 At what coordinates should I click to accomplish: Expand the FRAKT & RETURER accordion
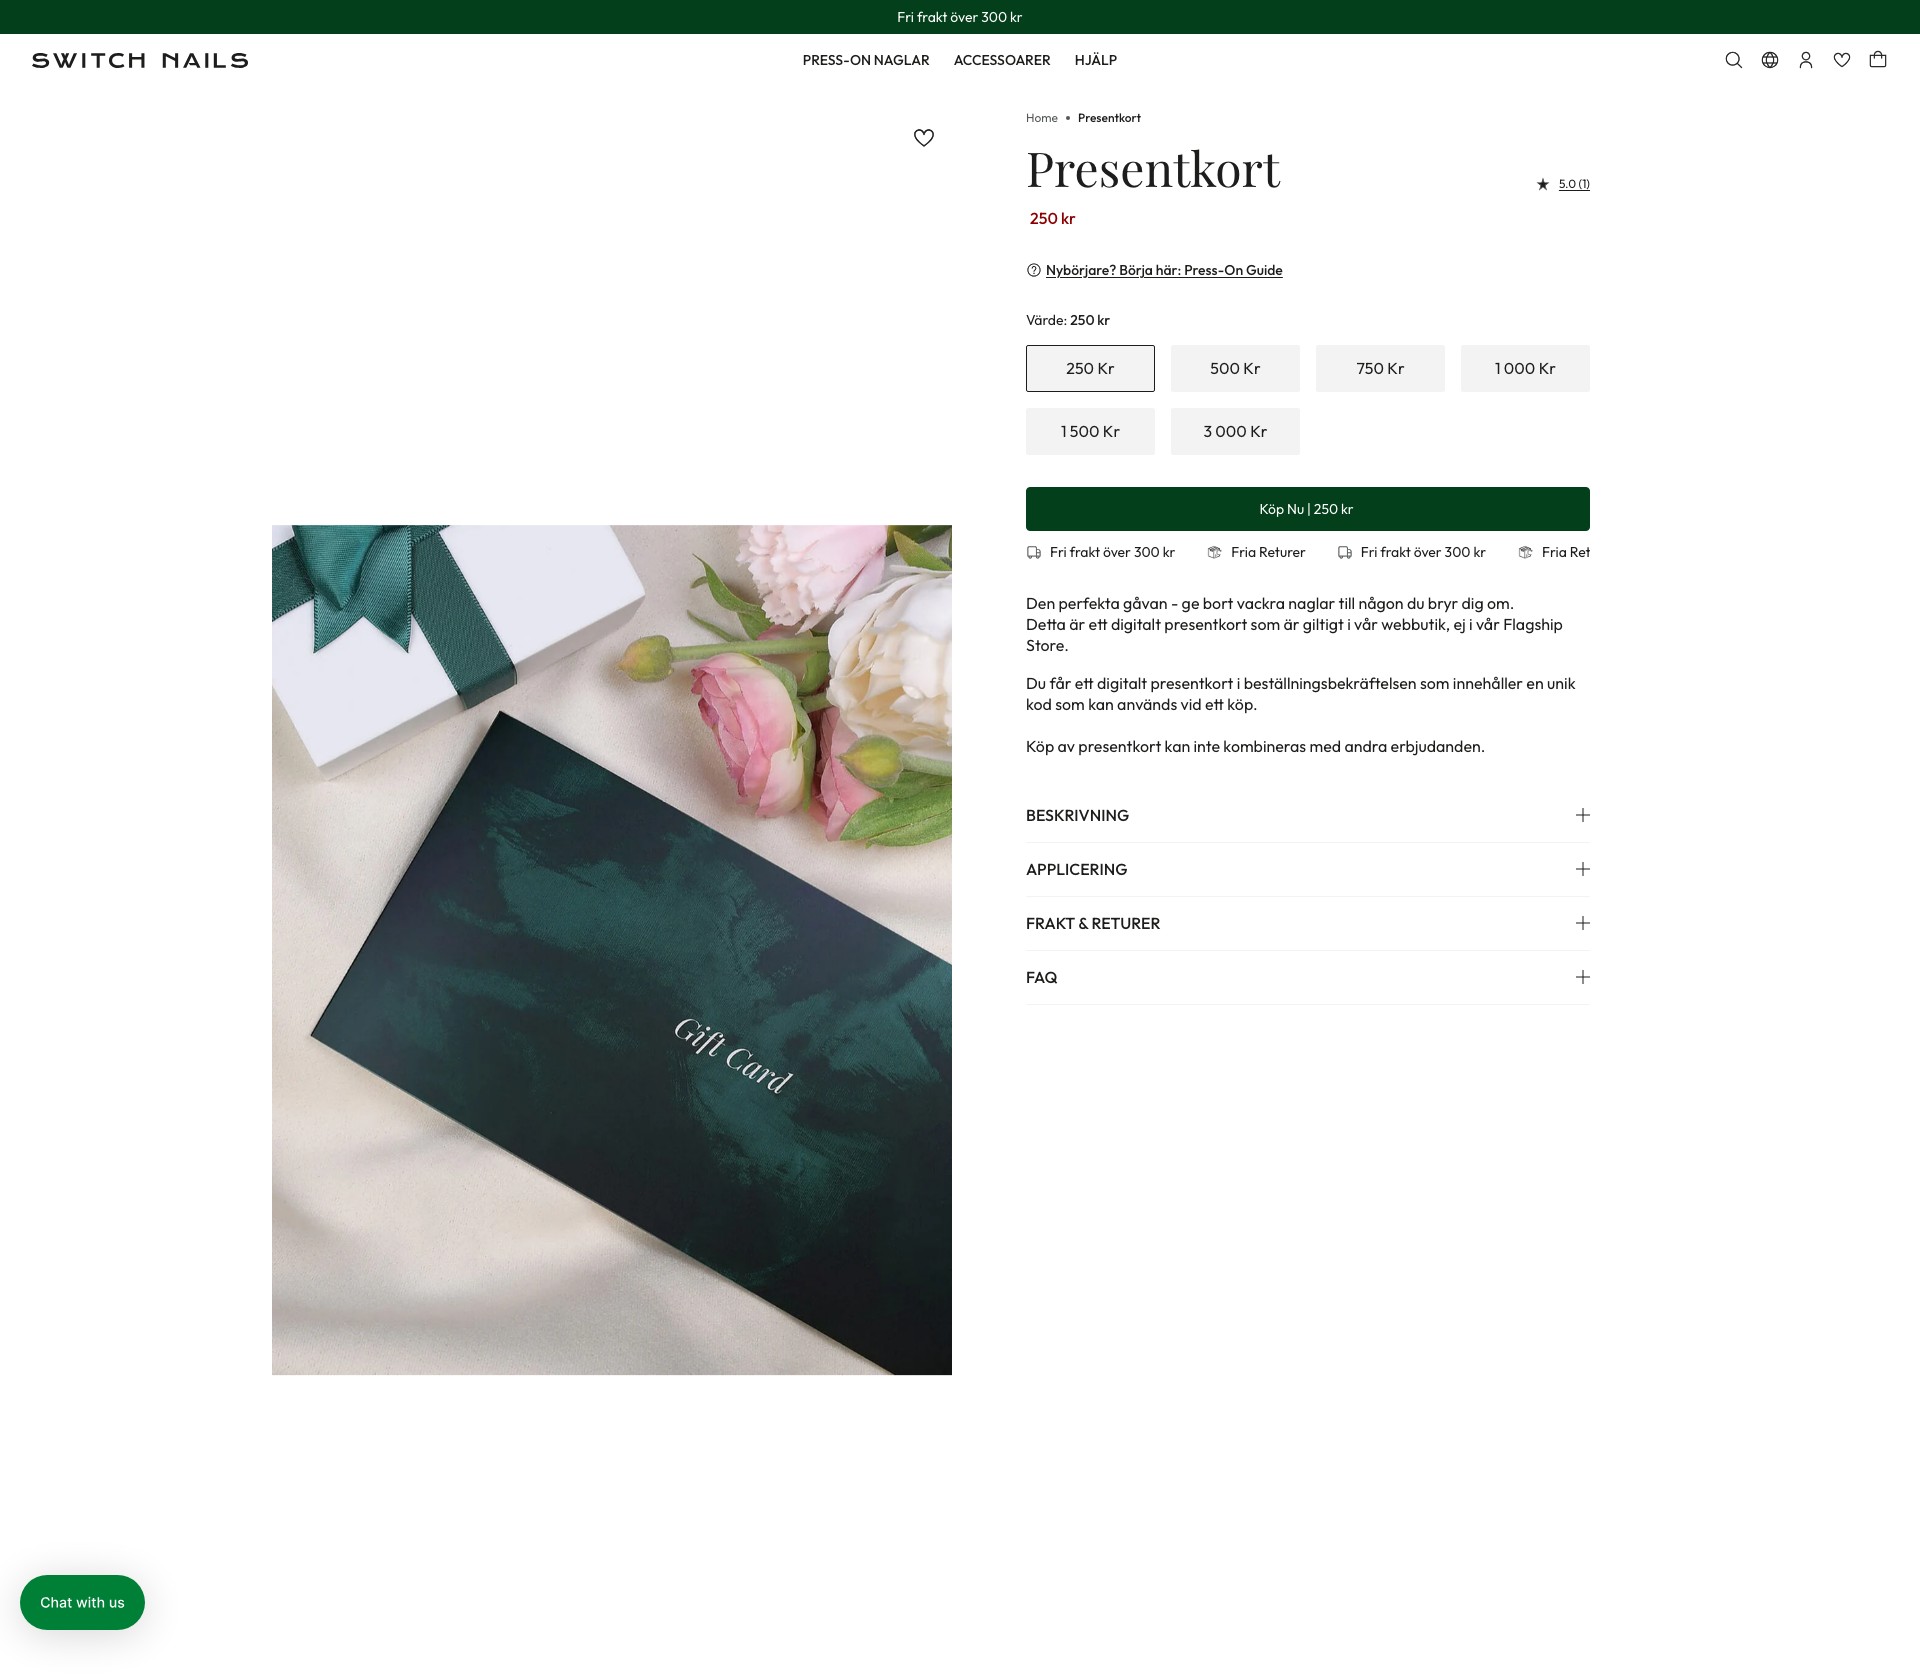pos(1308,923)
